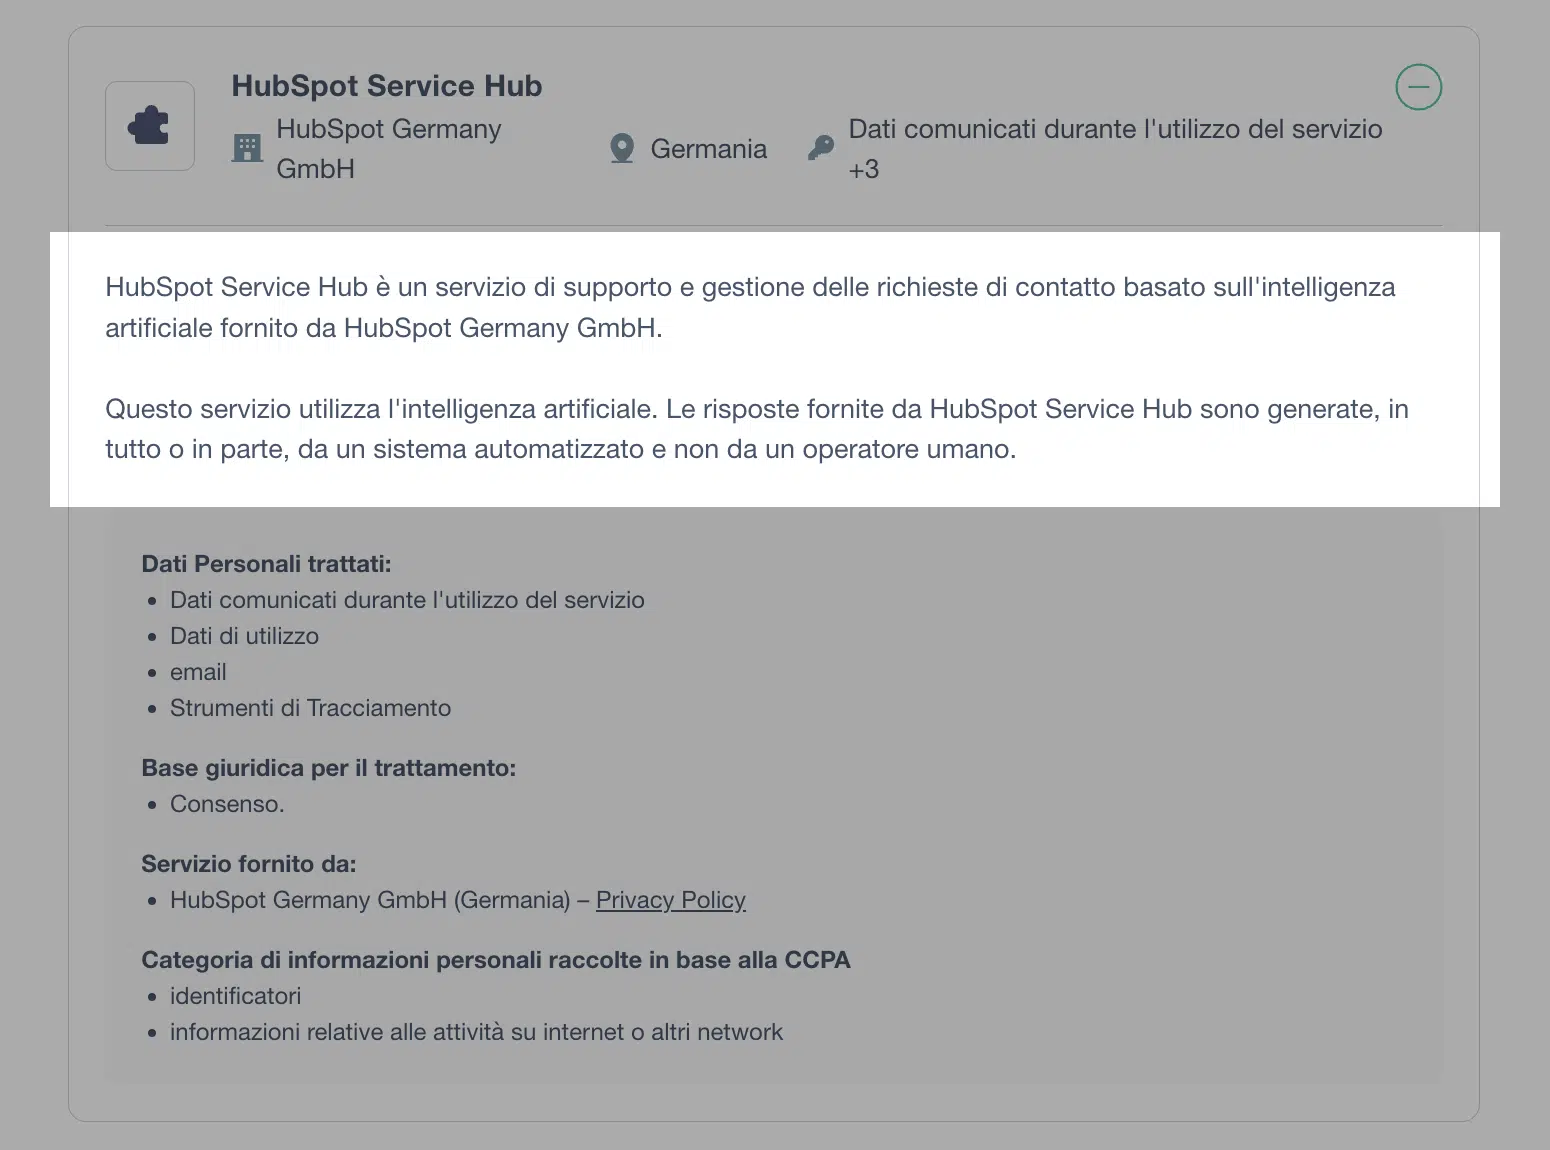Image resolution: width=1550 pixels, height=1150 pixels.
Task: Click the Servizio fornito da heading
Action: pos(249,864)
